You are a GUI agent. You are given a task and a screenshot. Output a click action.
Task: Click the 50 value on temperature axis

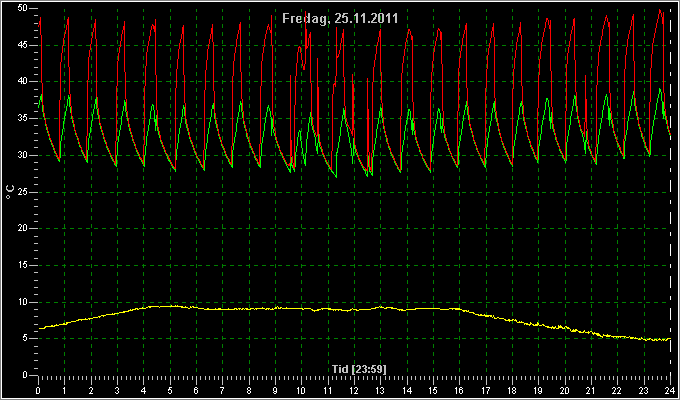click(23, 8)
